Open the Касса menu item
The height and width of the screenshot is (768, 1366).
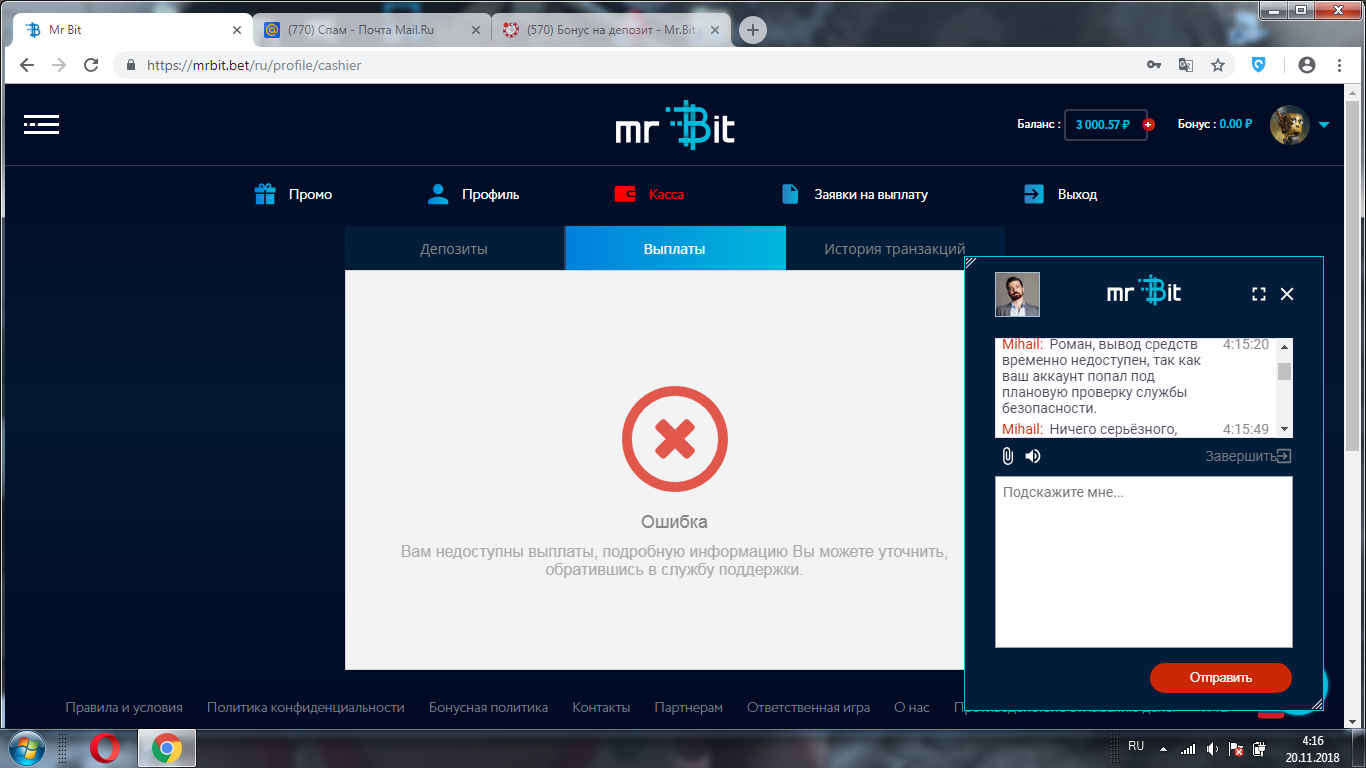point(666,194)
